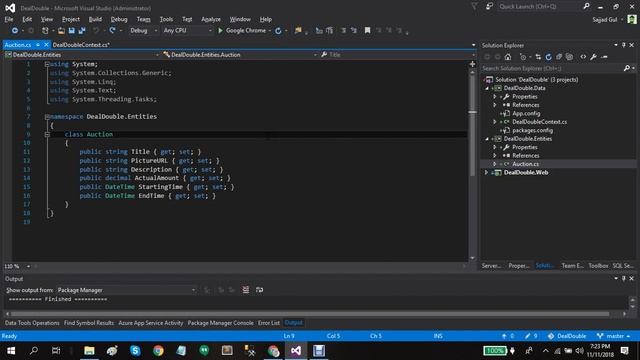Image resolution: width=640 pixels, height=360 pixels.
Task: Open the Toolbox panel tab
Action: pos(598,266)
